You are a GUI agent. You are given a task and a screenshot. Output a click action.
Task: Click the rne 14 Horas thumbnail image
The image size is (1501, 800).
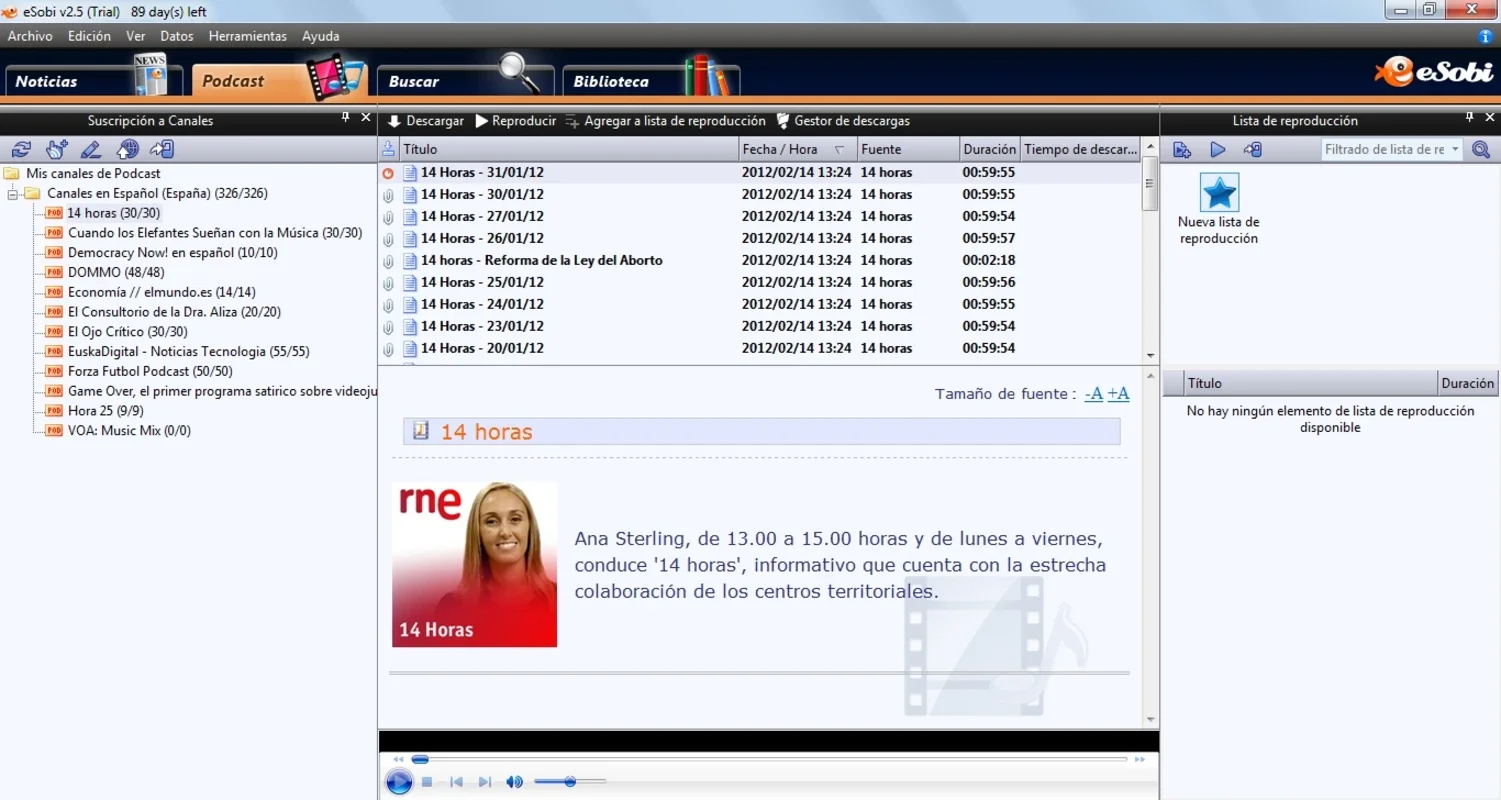(474, 565)
